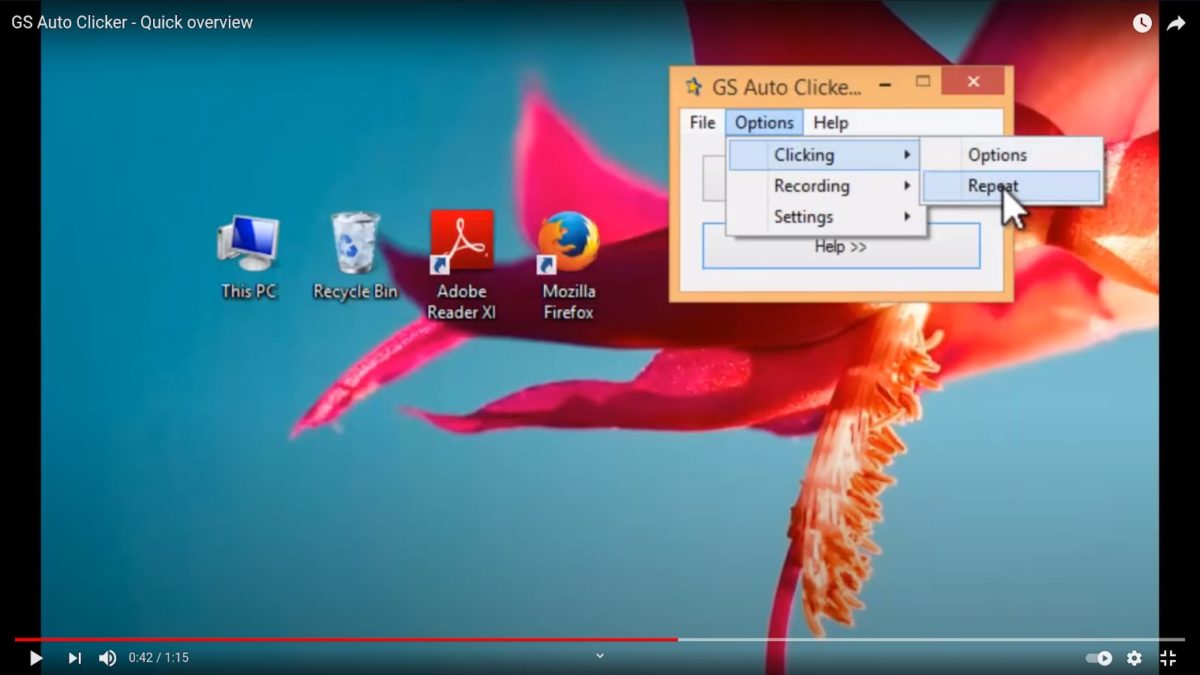The image size is (1200, 675).
Task: Open the File menu
Action: [702, 122]
